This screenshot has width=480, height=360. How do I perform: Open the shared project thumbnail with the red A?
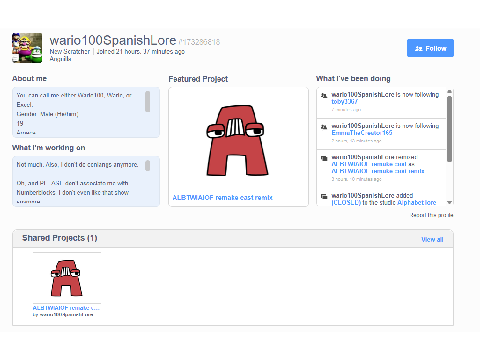click(x=66, y=278)
